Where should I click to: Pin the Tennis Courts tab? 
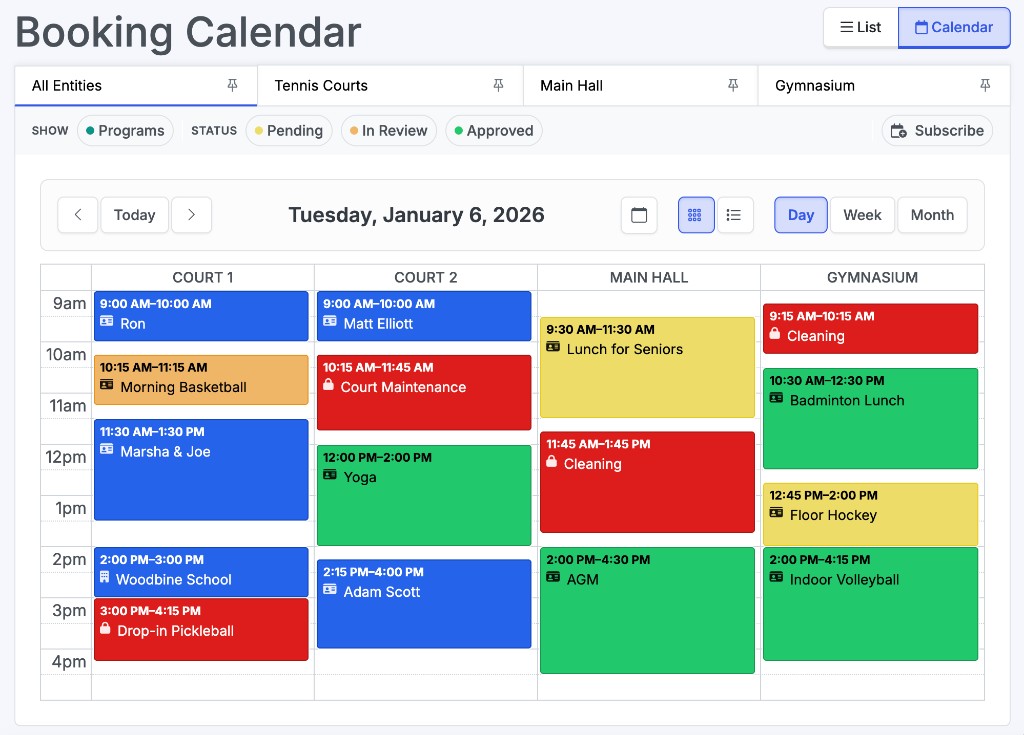pos(499,86)
